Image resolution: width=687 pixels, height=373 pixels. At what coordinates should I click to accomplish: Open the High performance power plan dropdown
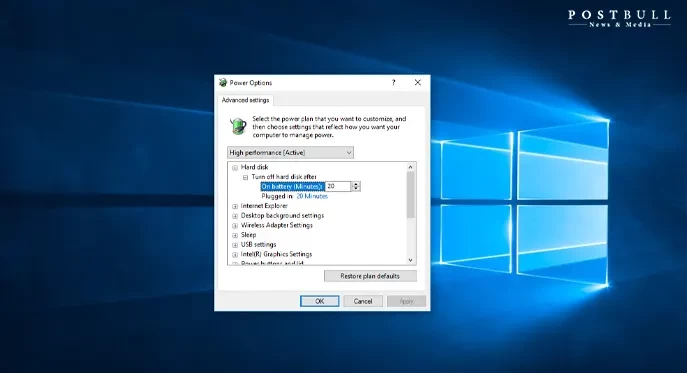click(x=290, y=153)
